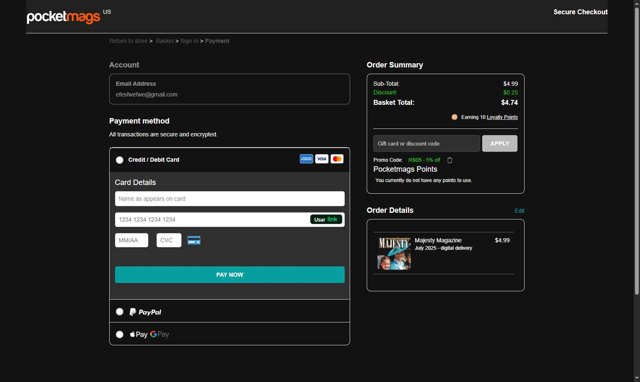The image size is (640, 382).
Task: Click the Google Pay logo
Action: point(160,334)
